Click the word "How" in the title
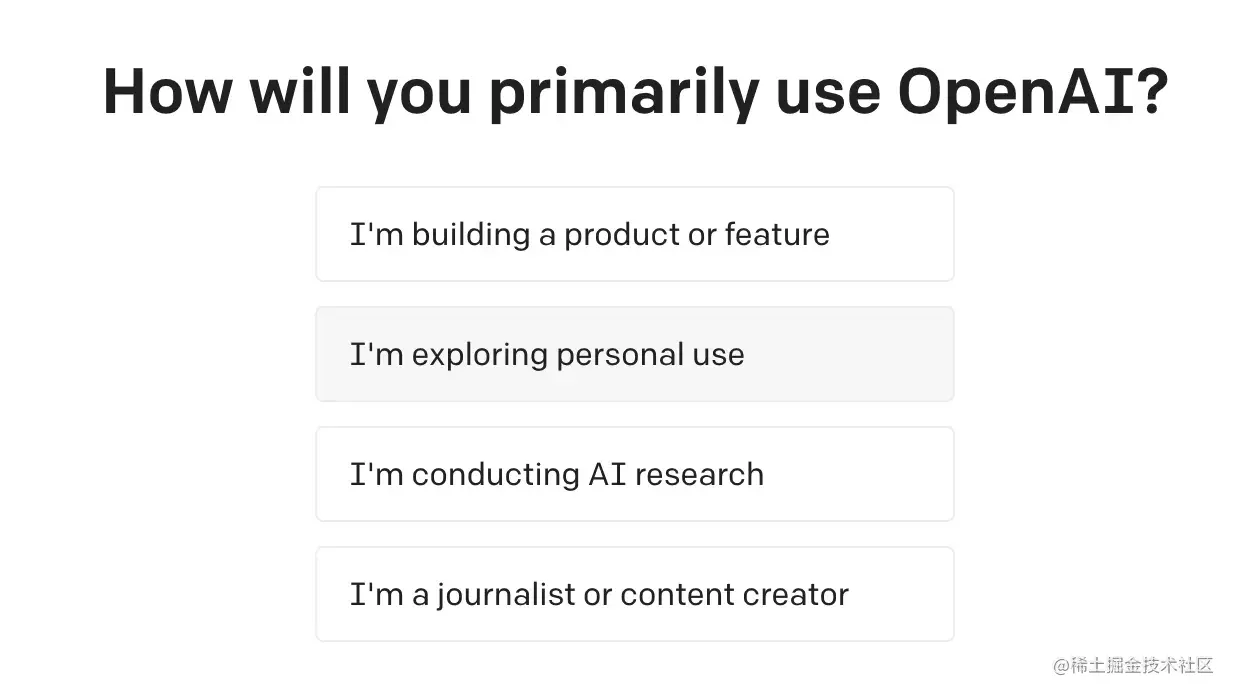Image resolution: width=1234 pixels, height=696 pixels. coord(167,92)
